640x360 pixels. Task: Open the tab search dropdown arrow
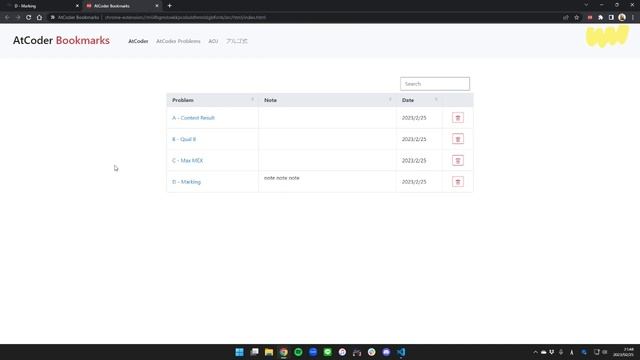point(586,5)
